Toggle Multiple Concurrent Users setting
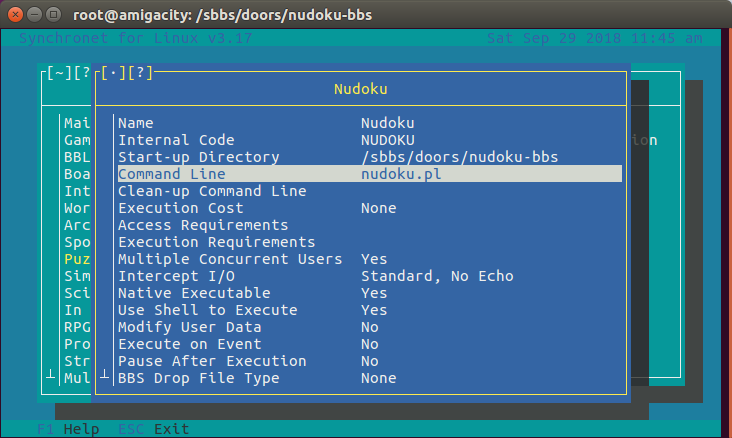Screen dimensions: 732x438 coord(370,259)
